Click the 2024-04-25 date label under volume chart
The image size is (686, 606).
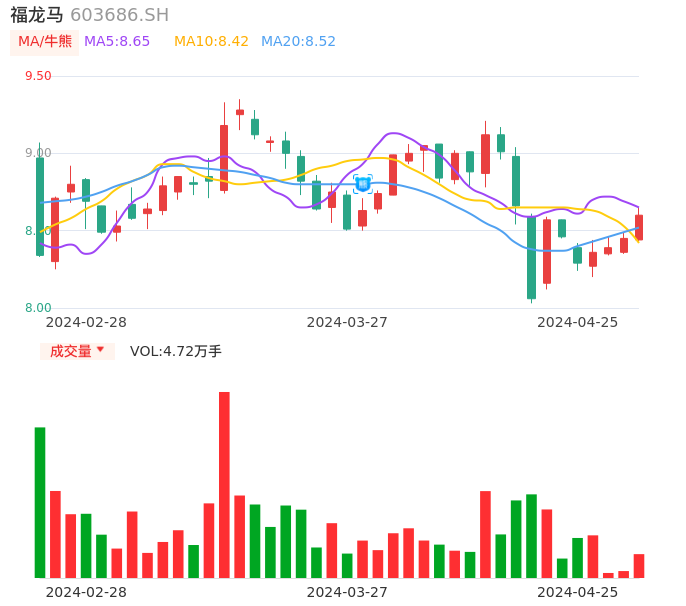(578, 592)
